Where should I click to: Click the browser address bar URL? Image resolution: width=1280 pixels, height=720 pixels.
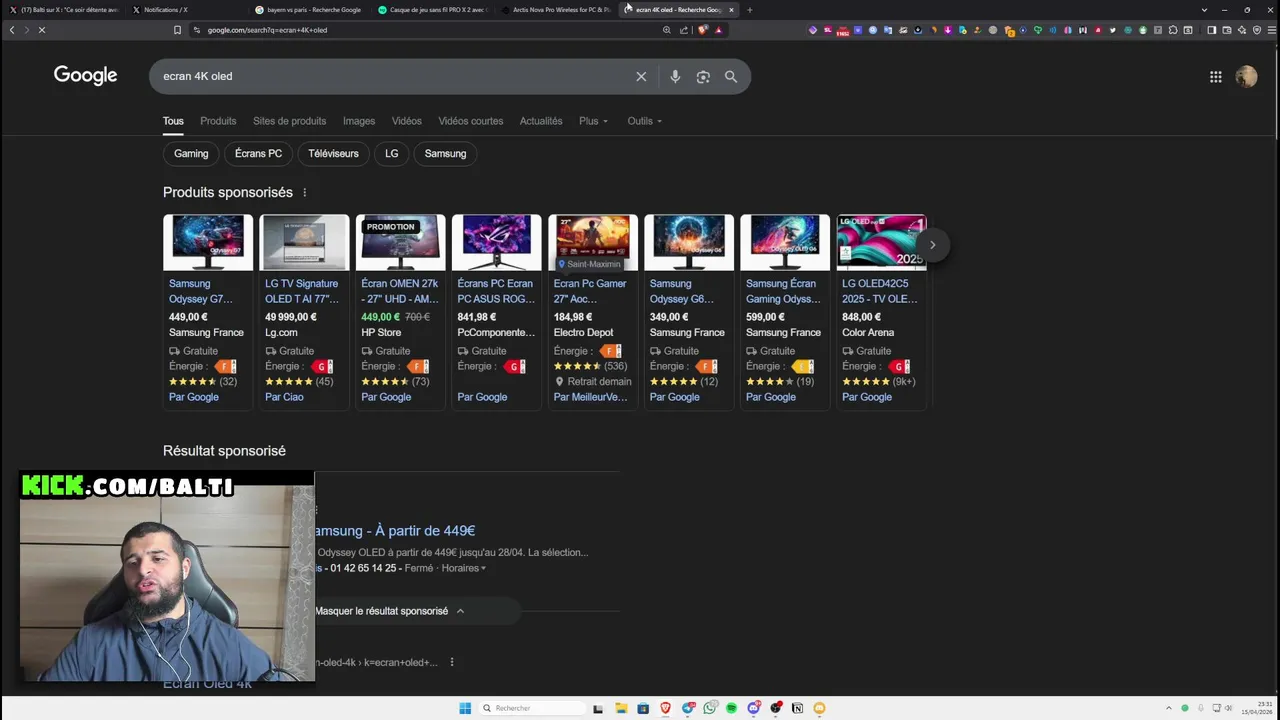point(267,30)
